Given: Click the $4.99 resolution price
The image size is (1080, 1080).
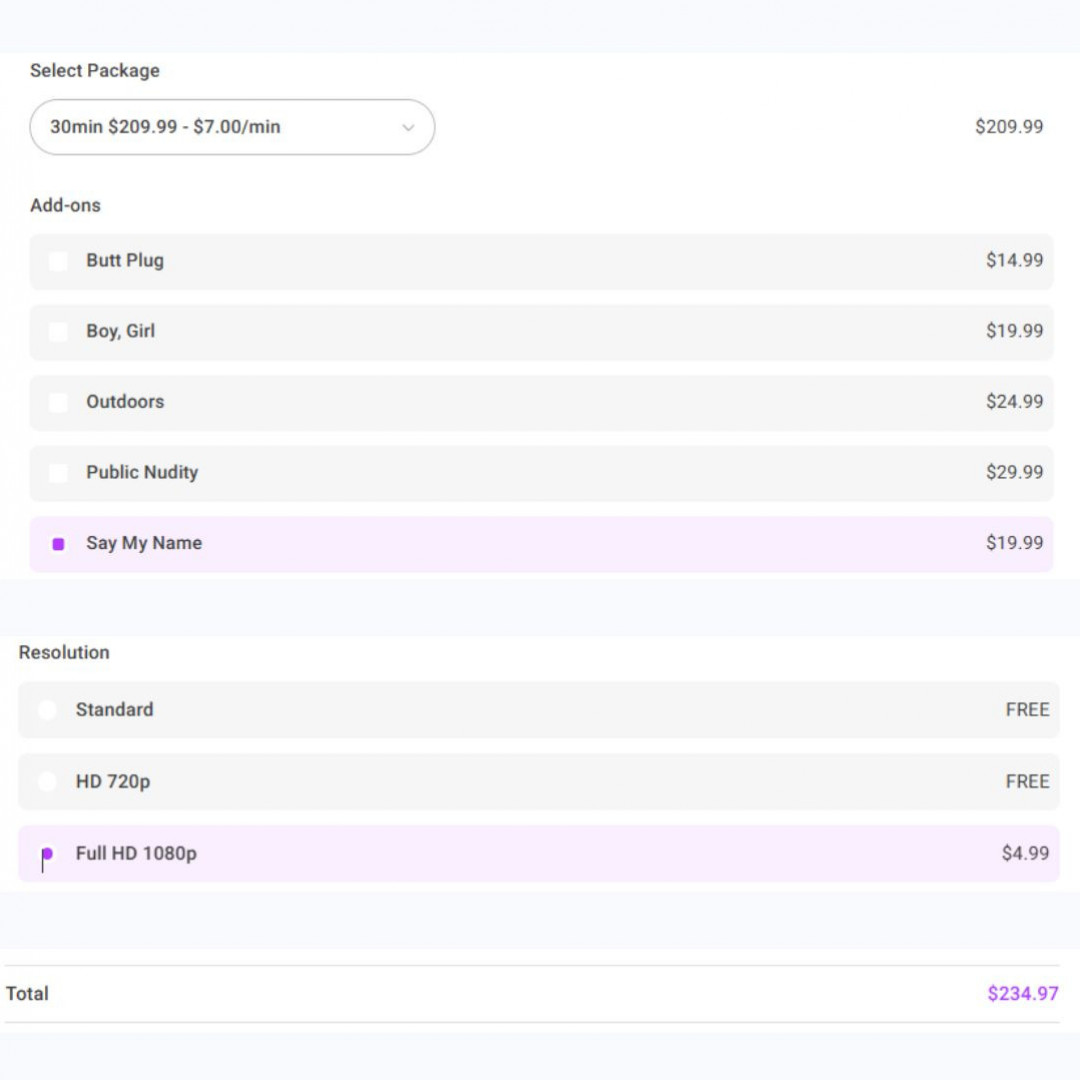Looking at the screenshot, I should click(1025, 854).
